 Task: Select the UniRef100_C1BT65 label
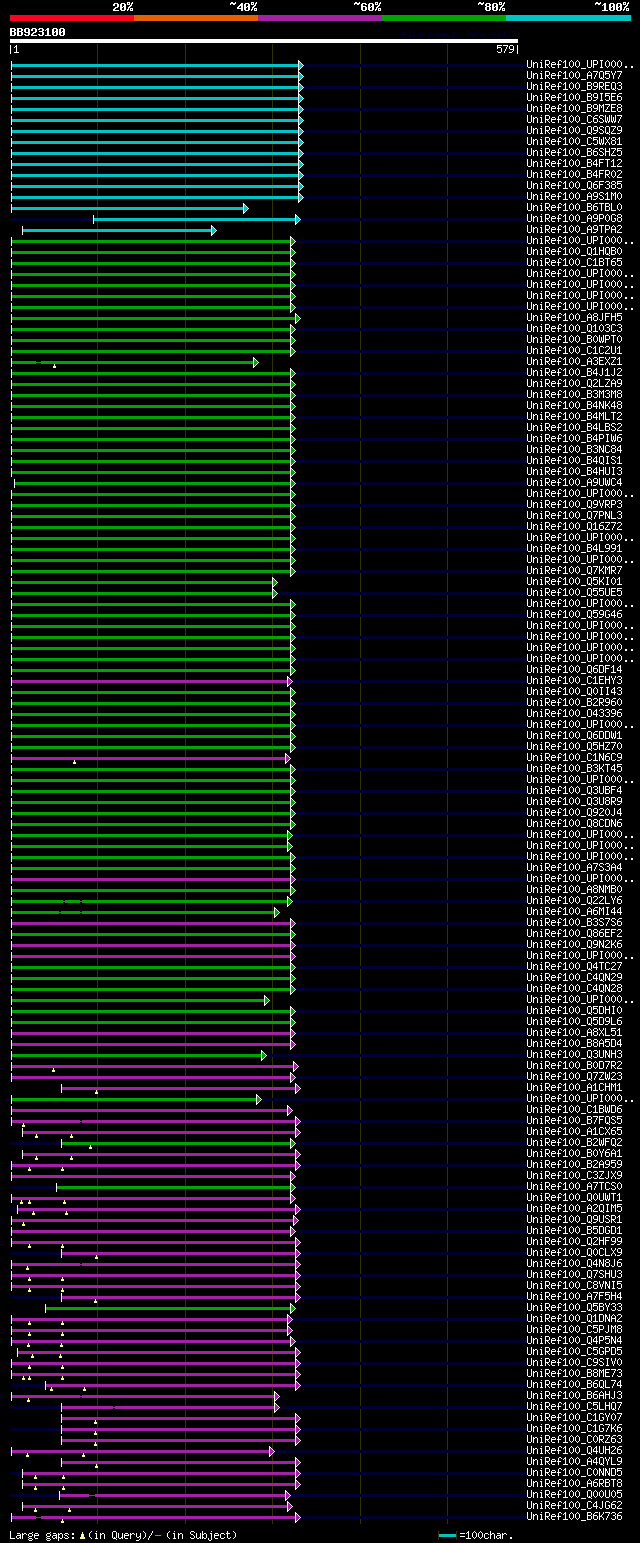click(x=574, y=262)
